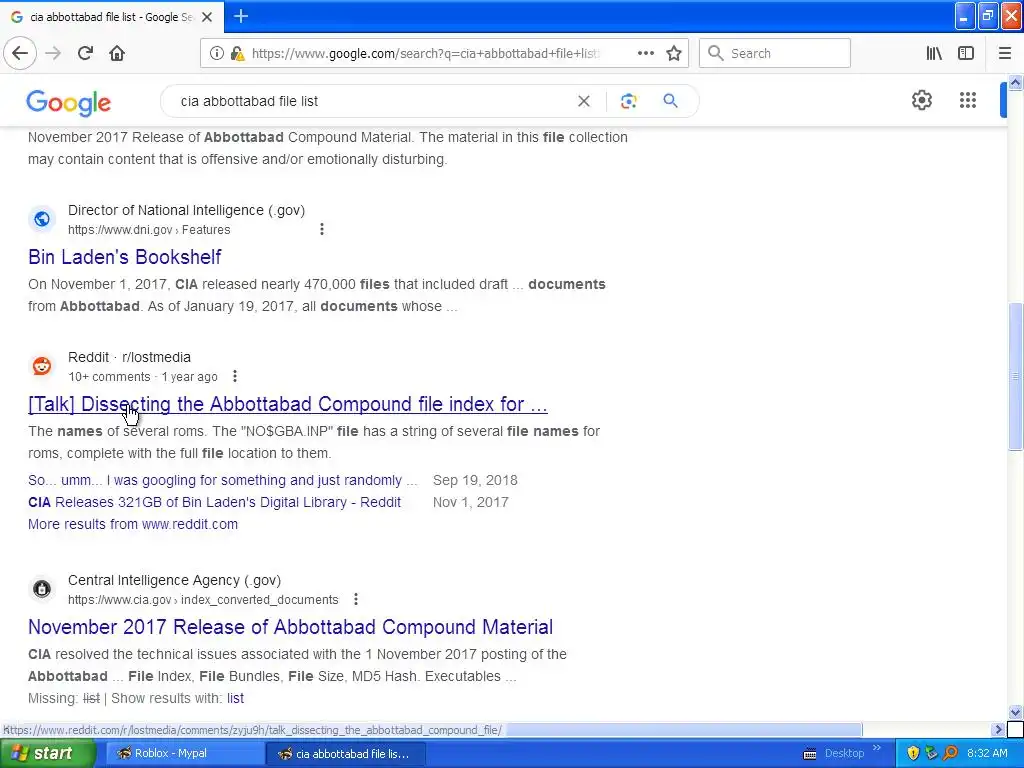Open the Library bookshelf icon
This screenshot has width=1024, height=768.
[x=934, y=53]
